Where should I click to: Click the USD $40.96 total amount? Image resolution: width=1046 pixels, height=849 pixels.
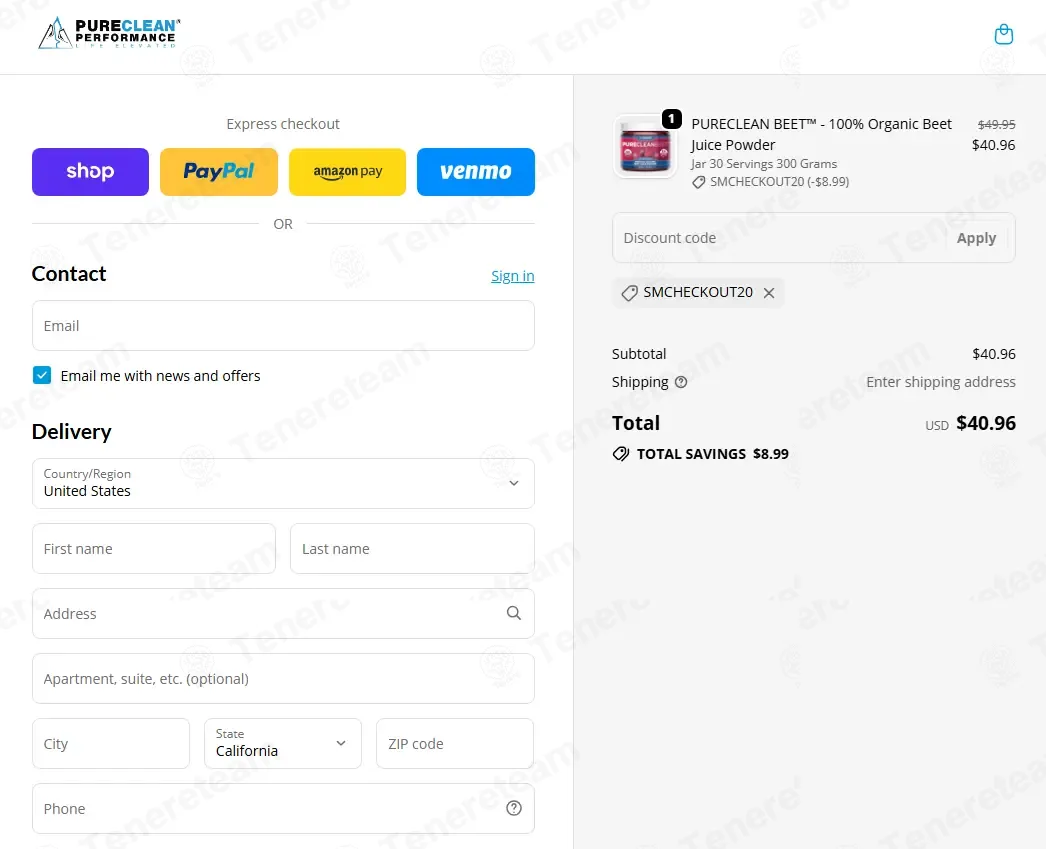[970, 423]
